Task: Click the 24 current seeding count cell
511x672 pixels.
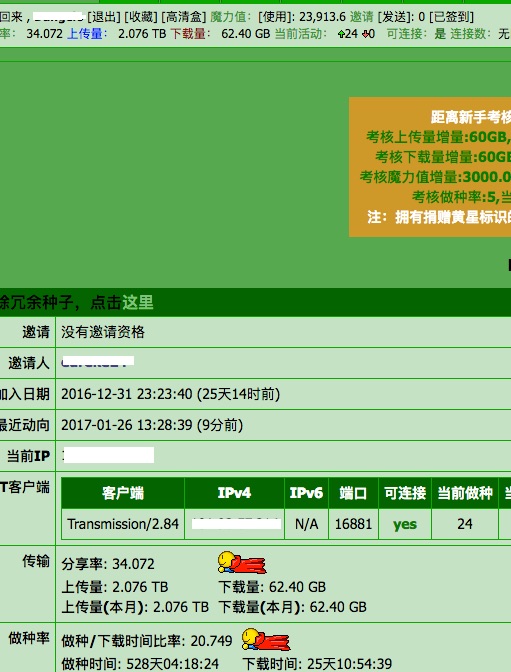Action: click(x=465, y=524)
